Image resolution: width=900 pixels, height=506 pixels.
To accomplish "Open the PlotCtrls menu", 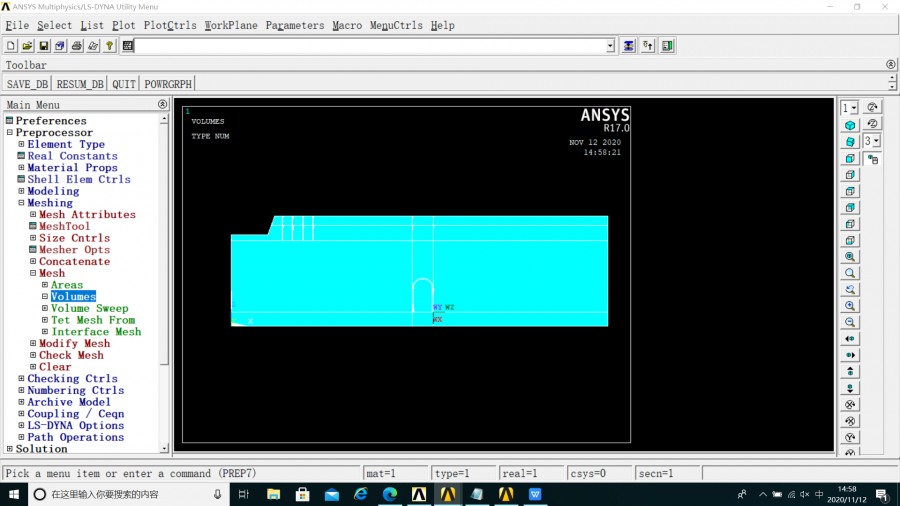I will (170, 25).
